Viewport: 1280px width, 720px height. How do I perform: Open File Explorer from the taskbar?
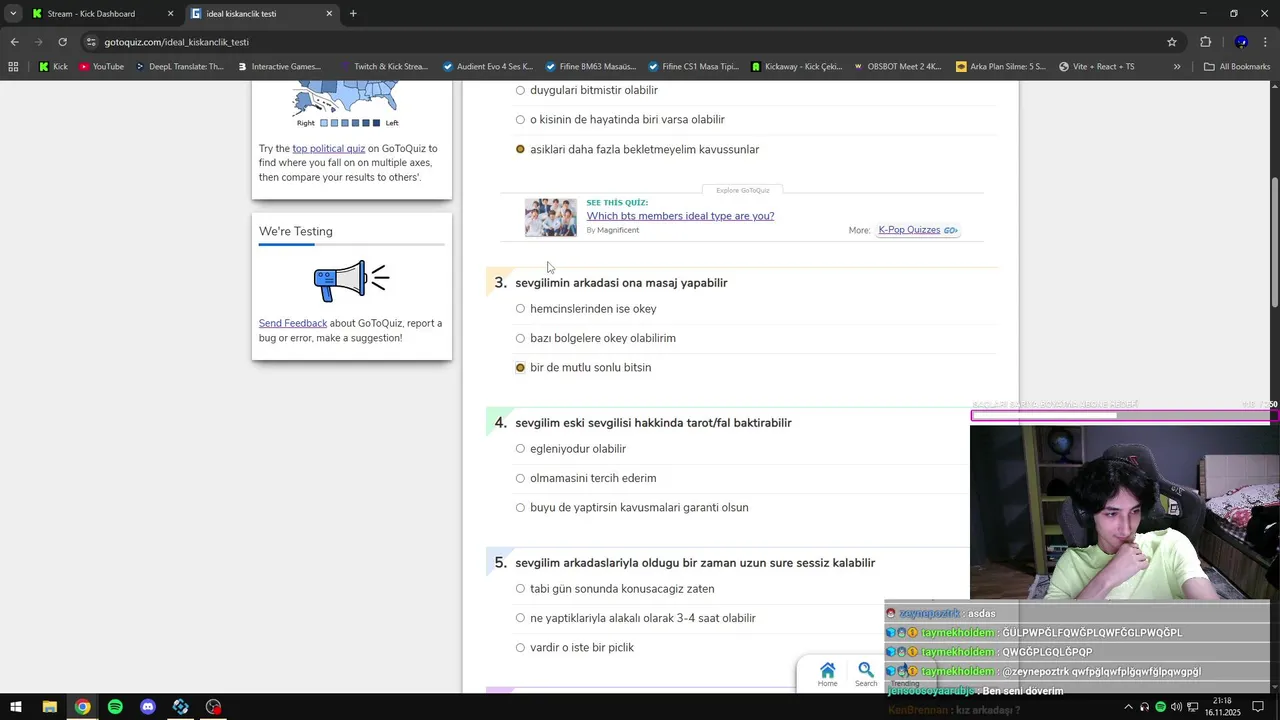point(49,707)
